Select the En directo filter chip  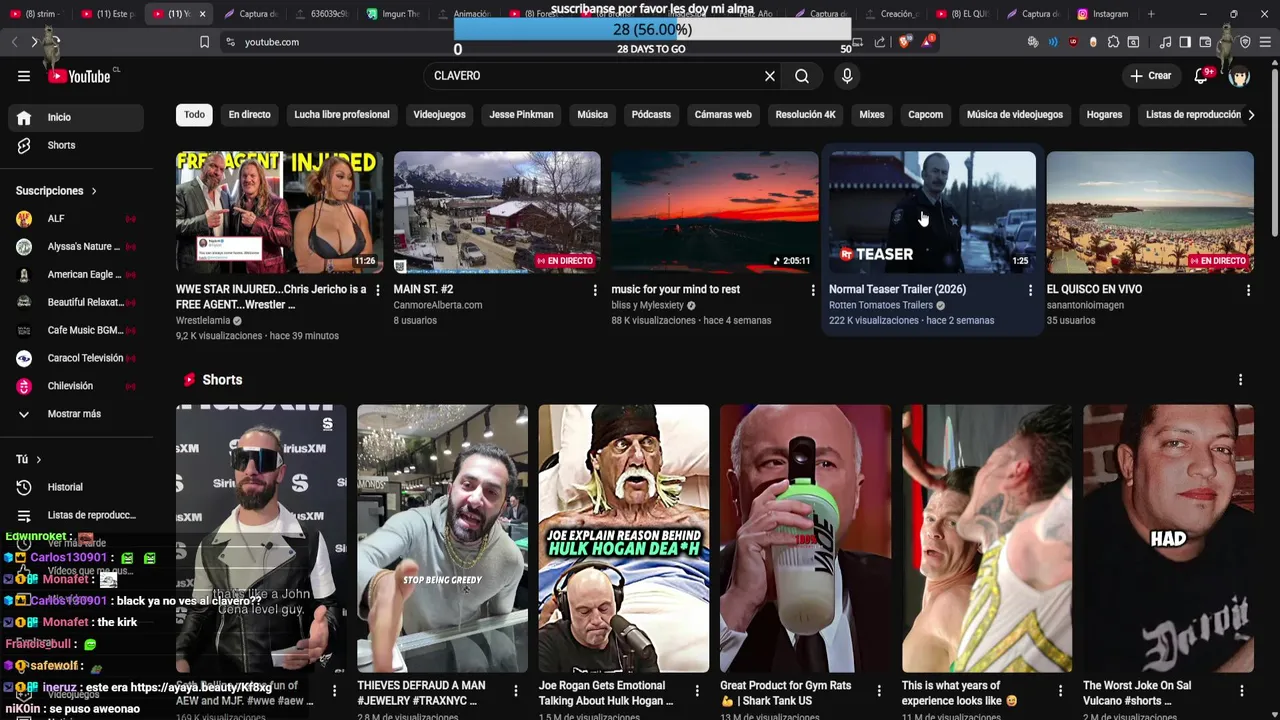[x=249, y=115]
